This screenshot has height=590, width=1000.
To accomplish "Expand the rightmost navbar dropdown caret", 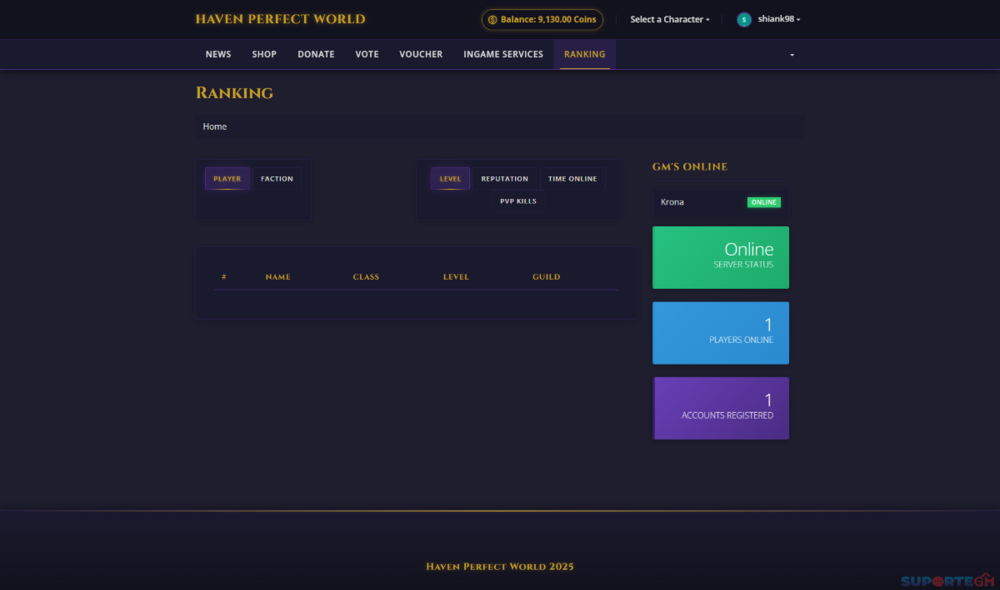I will pyautogui.click(x=791, y=55).
